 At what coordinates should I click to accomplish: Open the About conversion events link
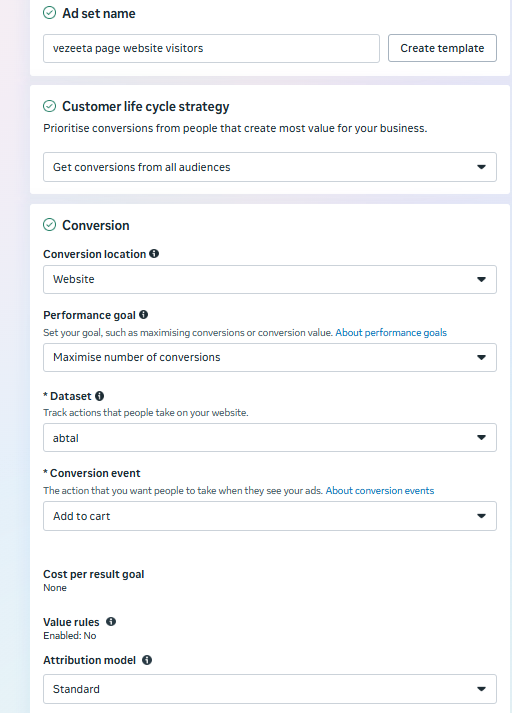(x=380, y=491)
